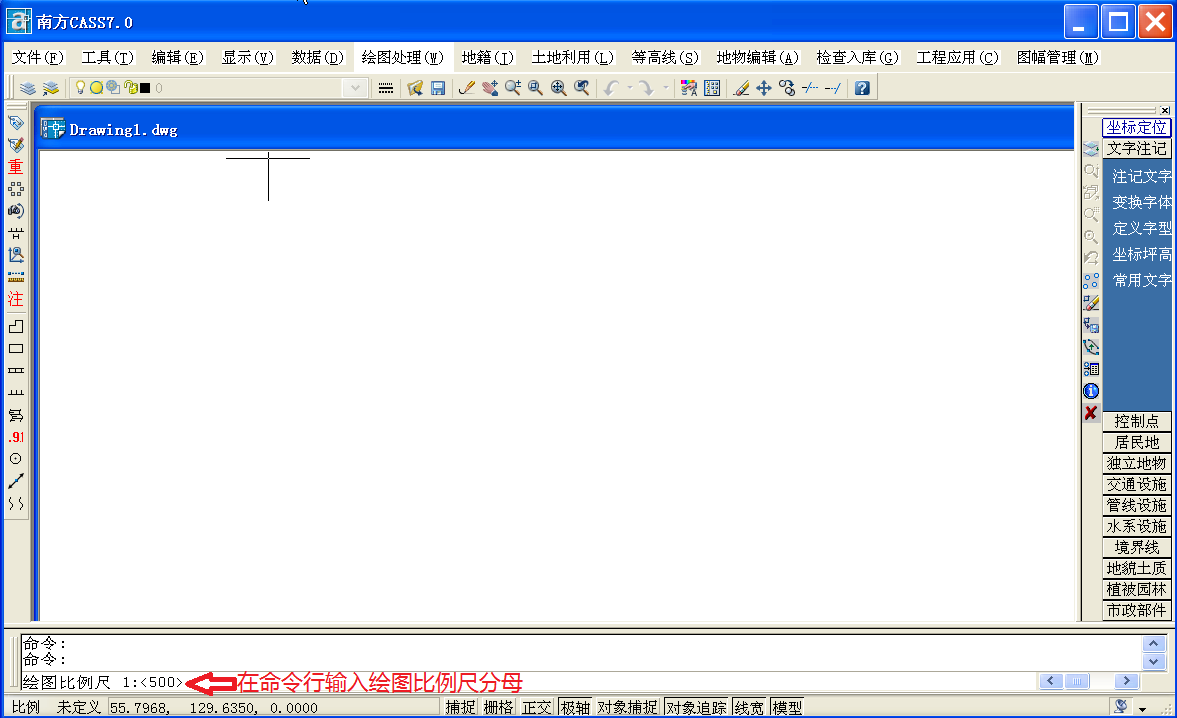Open the layer manager stack icon
This screenshot has width=1177, height=718.
(28, 88)
